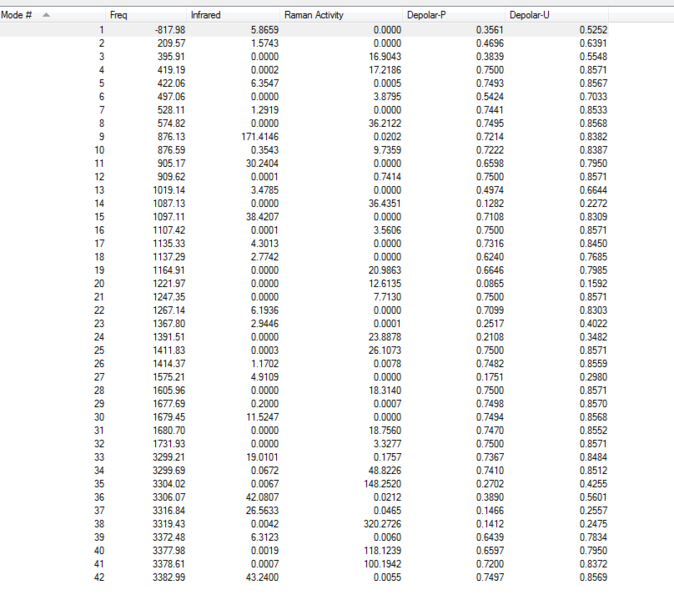Image resolution: width=674 pixels, height=600 pixels.
Task: Click the sort arrow in Mode # header
Action: [46, 15]
